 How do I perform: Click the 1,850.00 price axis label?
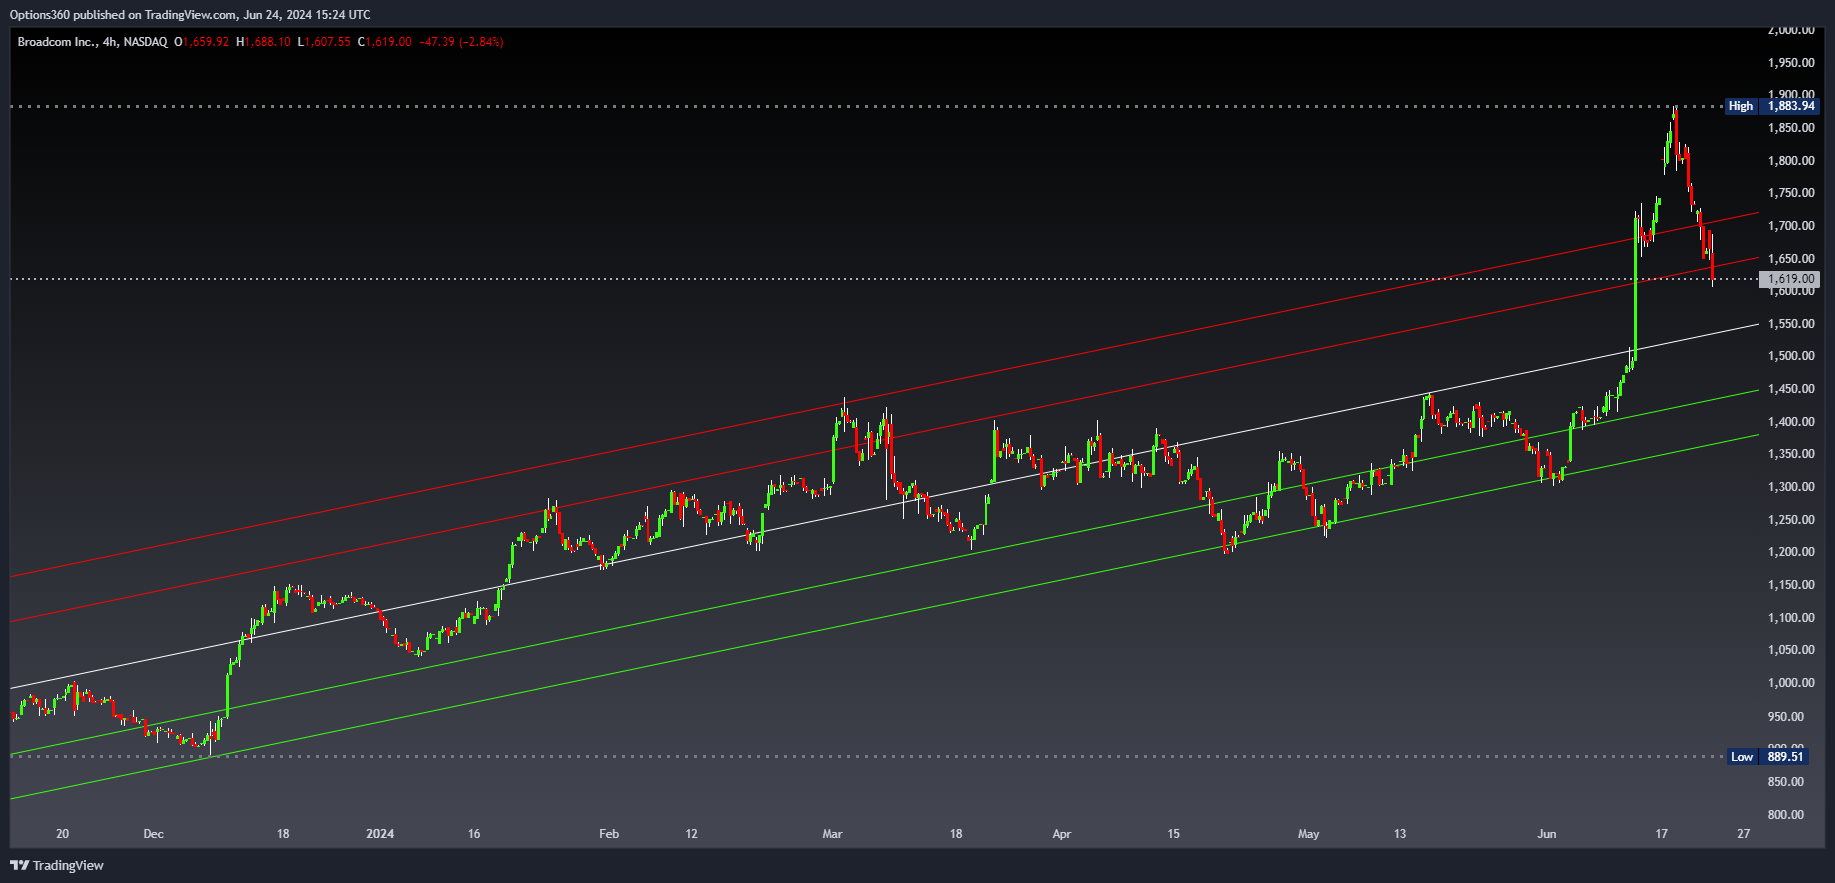pyautogui.click(x=1791, y=128)
